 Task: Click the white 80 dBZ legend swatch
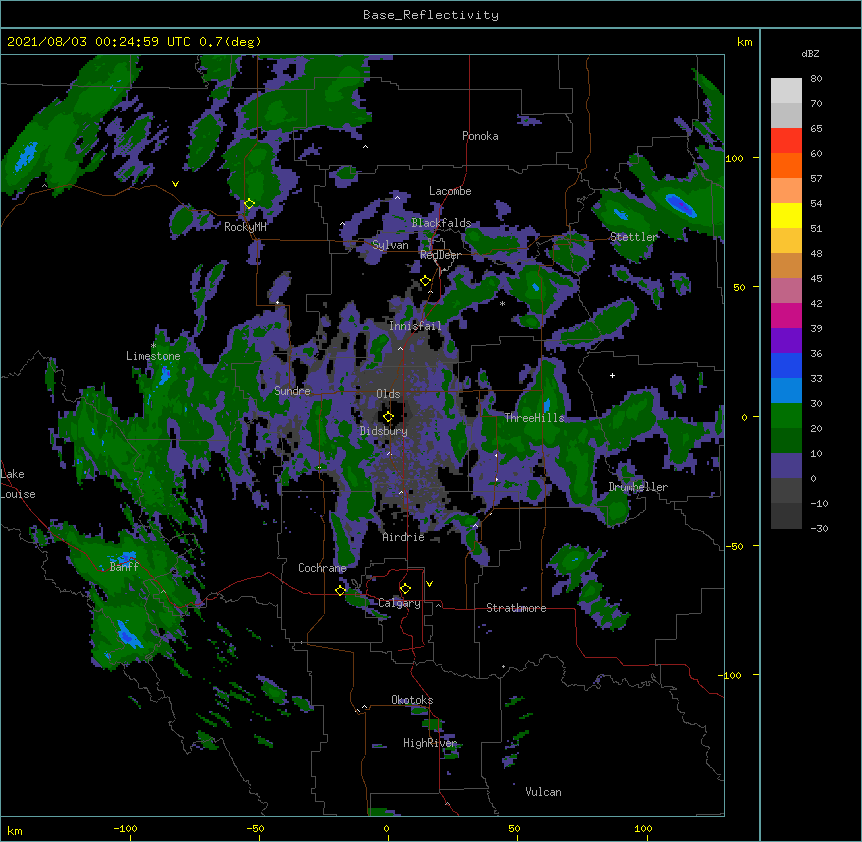[786, 91]
